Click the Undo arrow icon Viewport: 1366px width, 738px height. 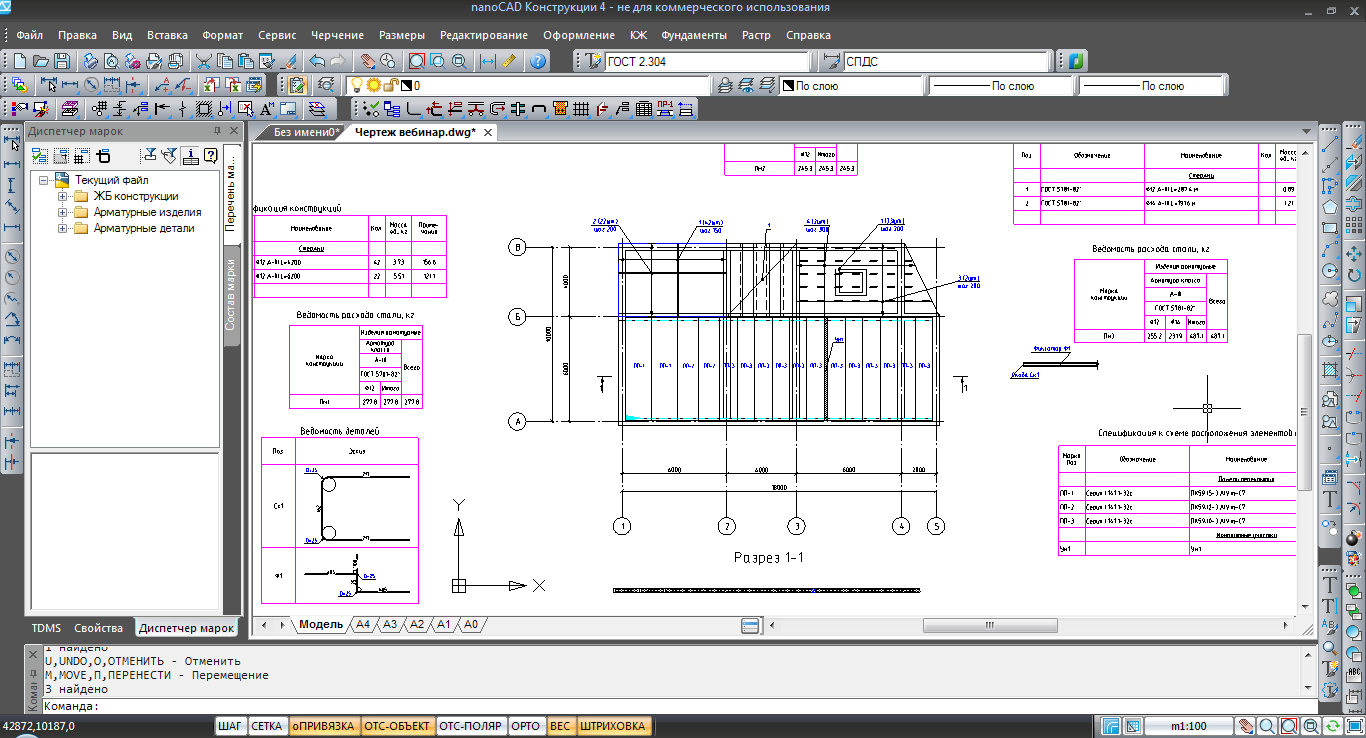point(317,61)
